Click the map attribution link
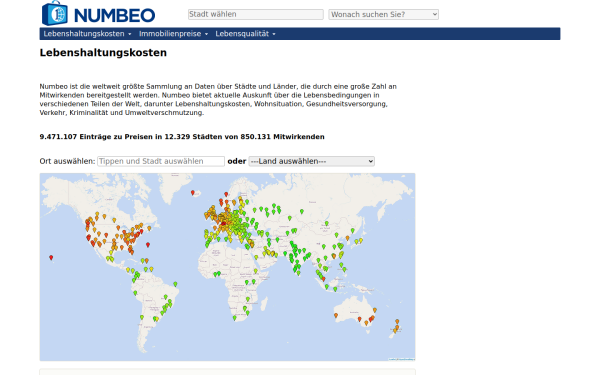Screen dimensions: 600x375 (x=401, y=359)
